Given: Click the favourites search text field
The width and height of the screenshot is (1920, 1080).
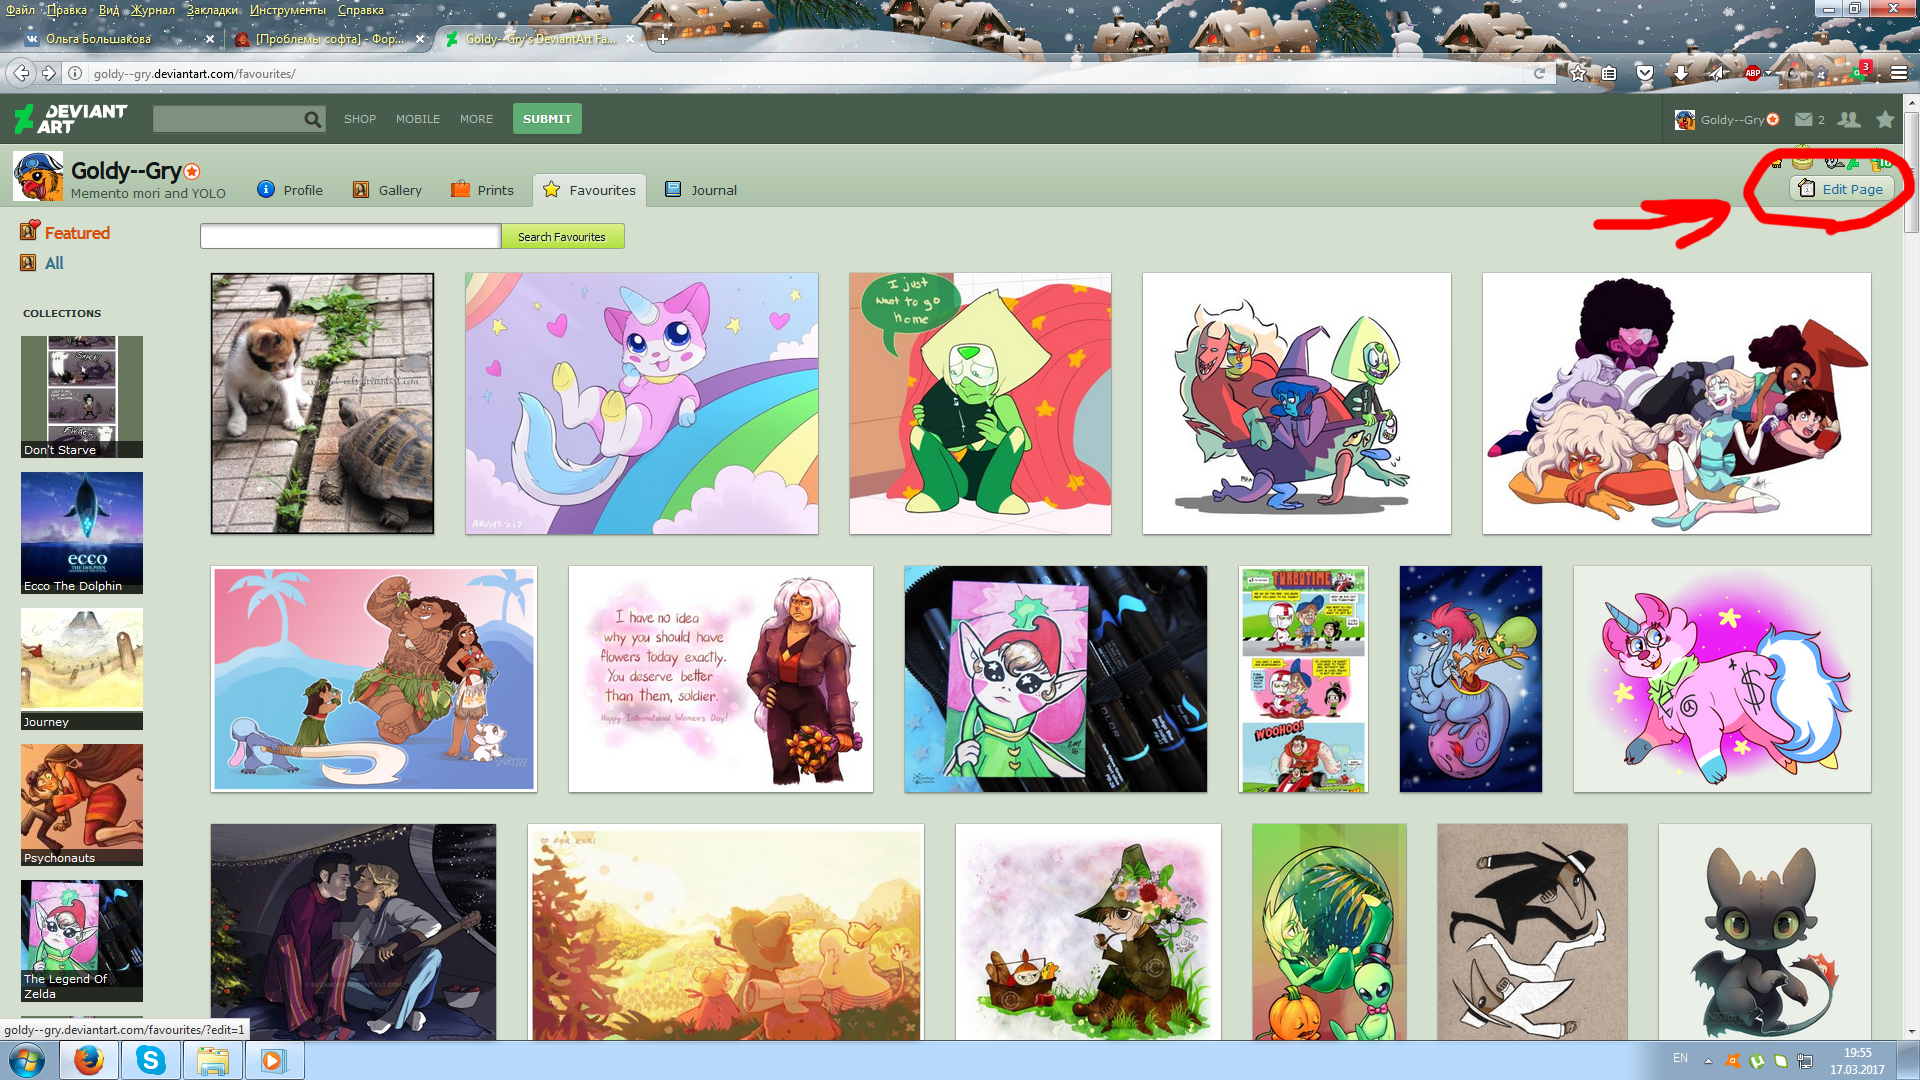Looking at the screenshot, I should point(350,237).
